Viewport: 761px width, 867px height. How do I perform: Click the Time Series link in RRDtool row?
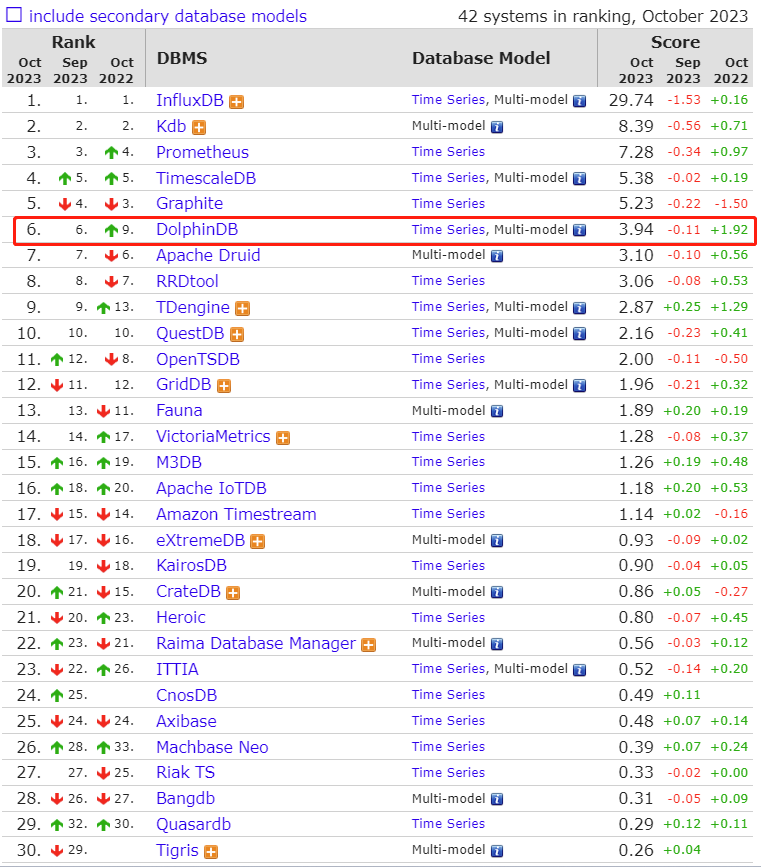(x=448, y=280)
